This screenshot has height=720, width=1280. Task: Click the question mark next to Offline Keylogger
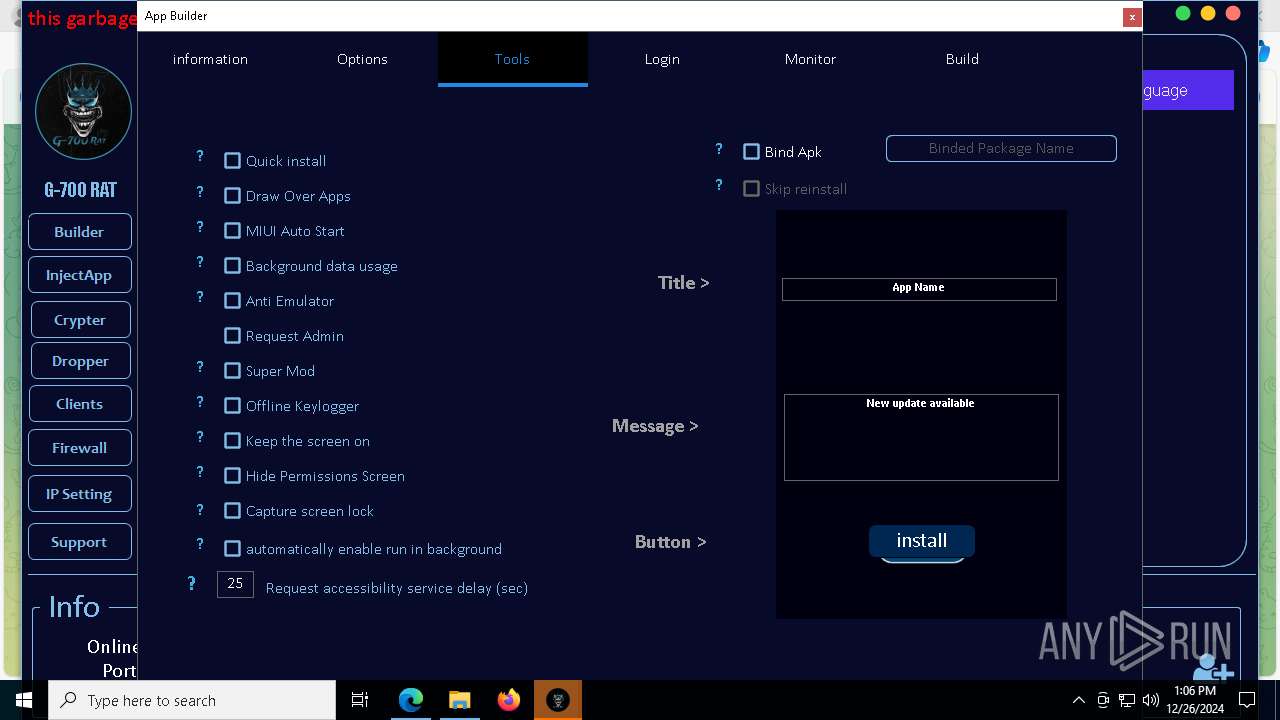click(200, 402)
